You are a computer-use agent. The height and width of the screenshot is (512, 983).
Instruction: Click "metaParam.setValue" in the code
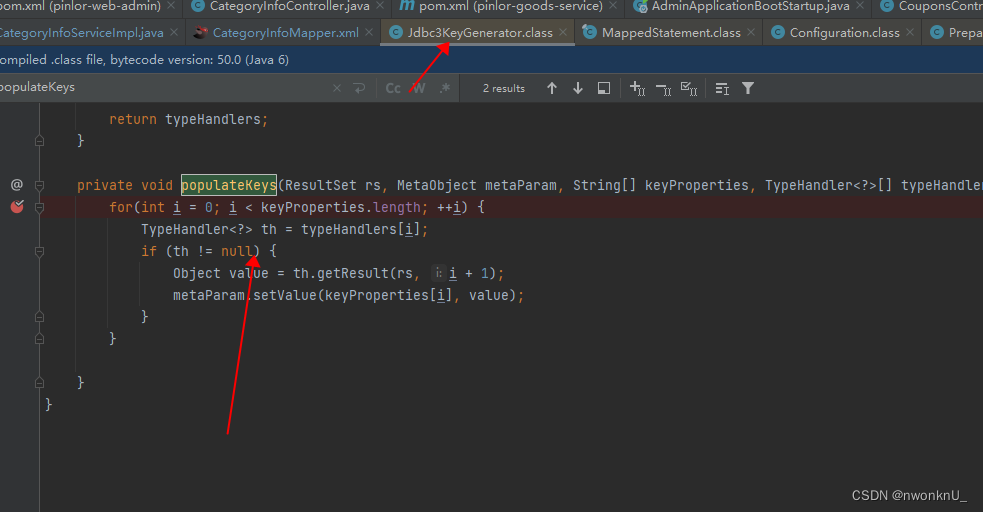(x=245, y=295)
